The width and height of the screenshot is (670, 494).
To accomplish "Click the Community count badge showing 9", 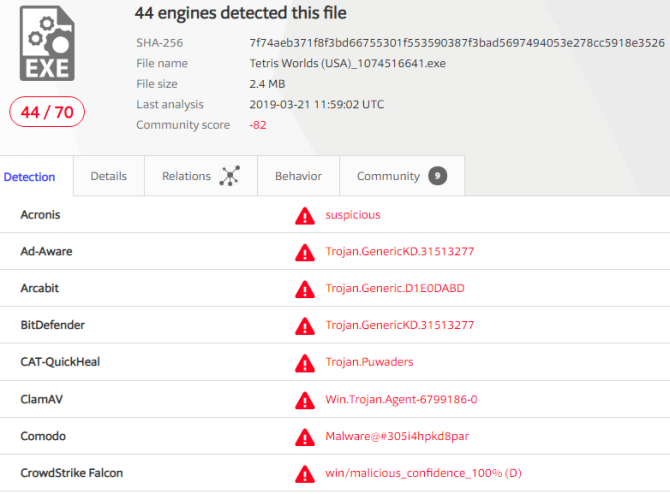I will click(x=437, y=176).
